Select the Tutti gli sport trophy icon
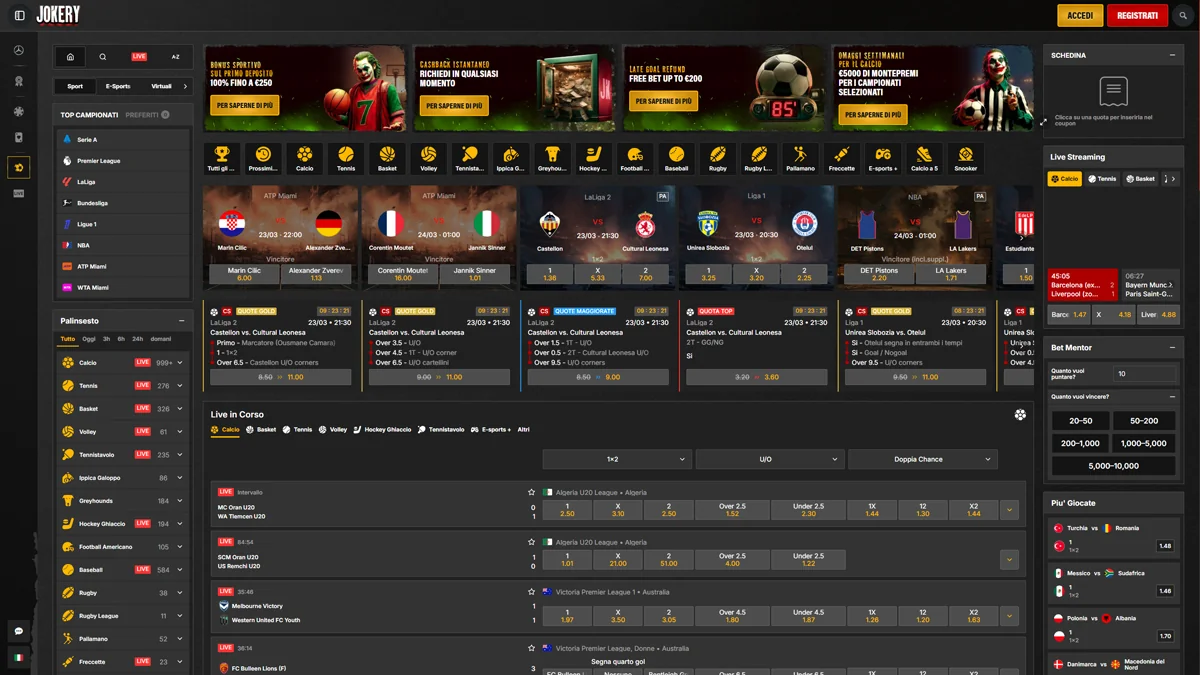The height and width of the screenshot is (675, 1200). pos(222,158)
